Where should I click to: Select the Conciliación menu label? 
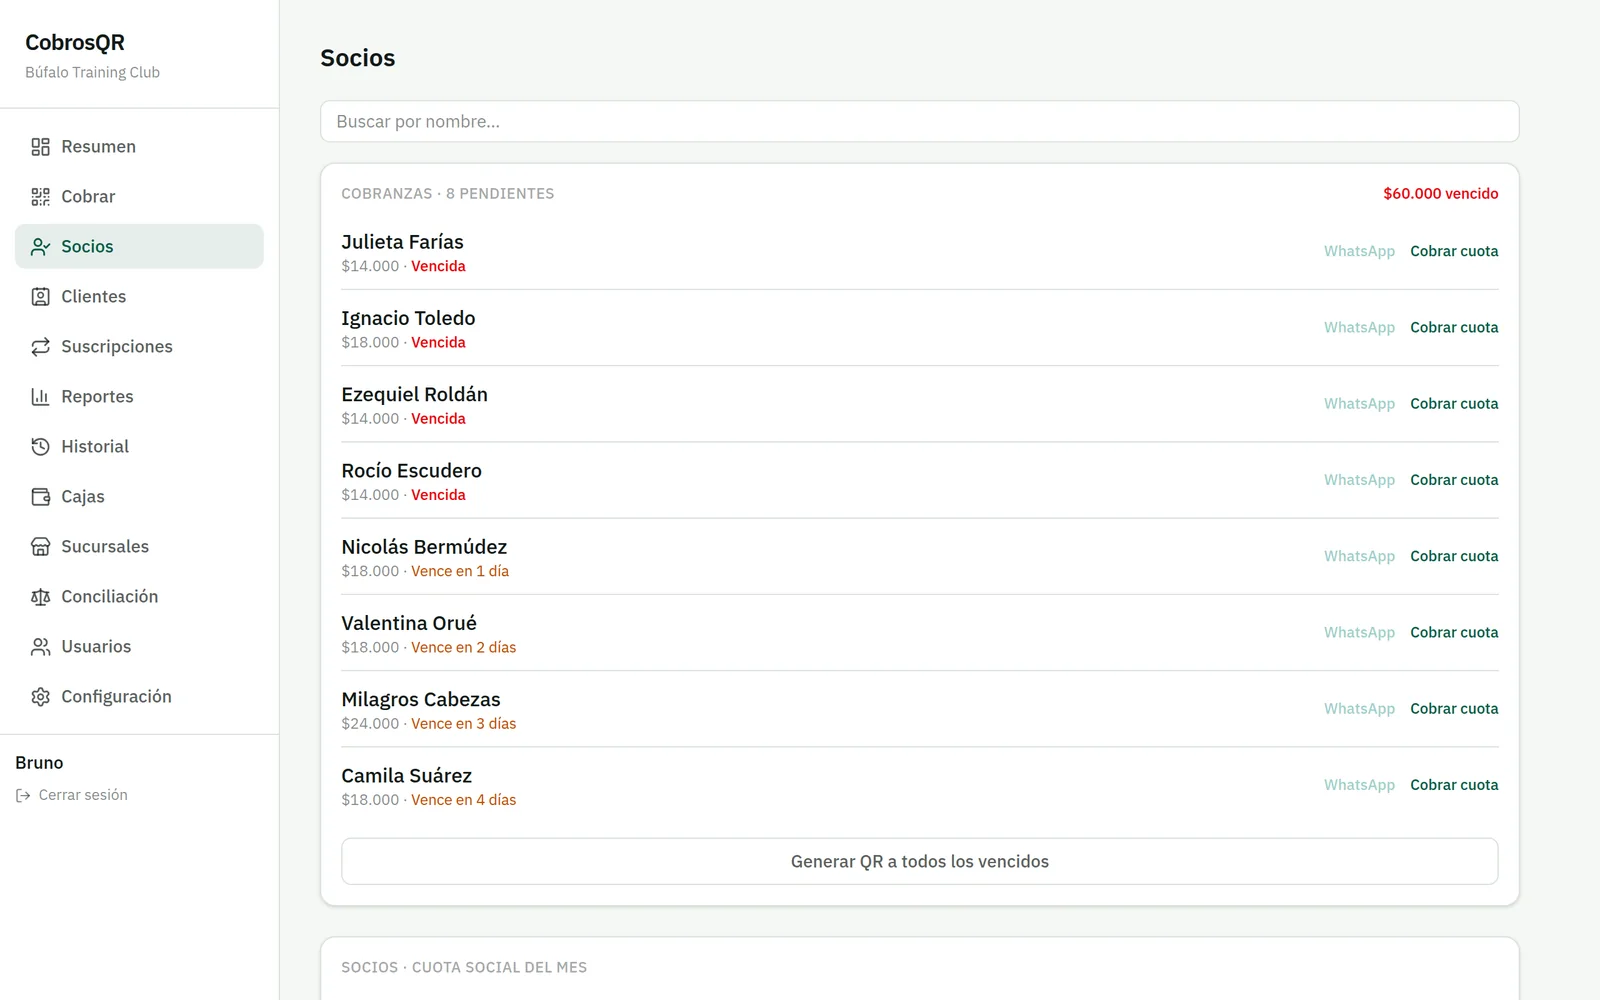click(110, 597)
